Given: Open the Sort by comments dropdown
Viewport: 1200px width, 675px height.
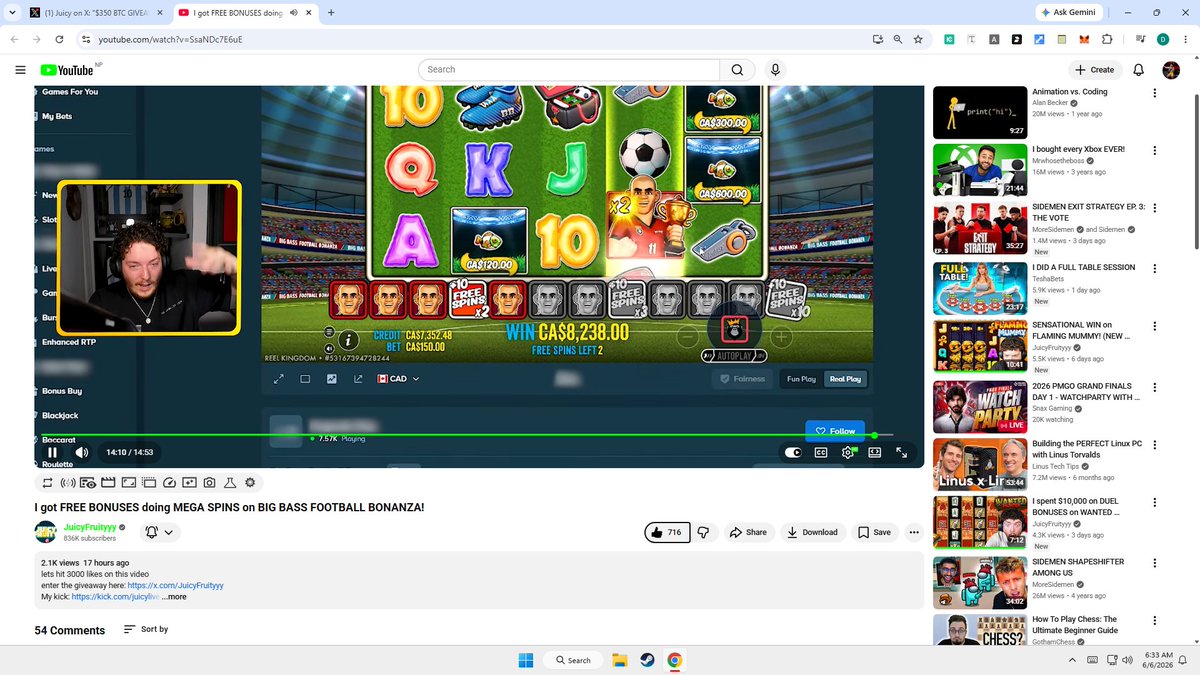Looking at the screenshot, I should [145, 629].
